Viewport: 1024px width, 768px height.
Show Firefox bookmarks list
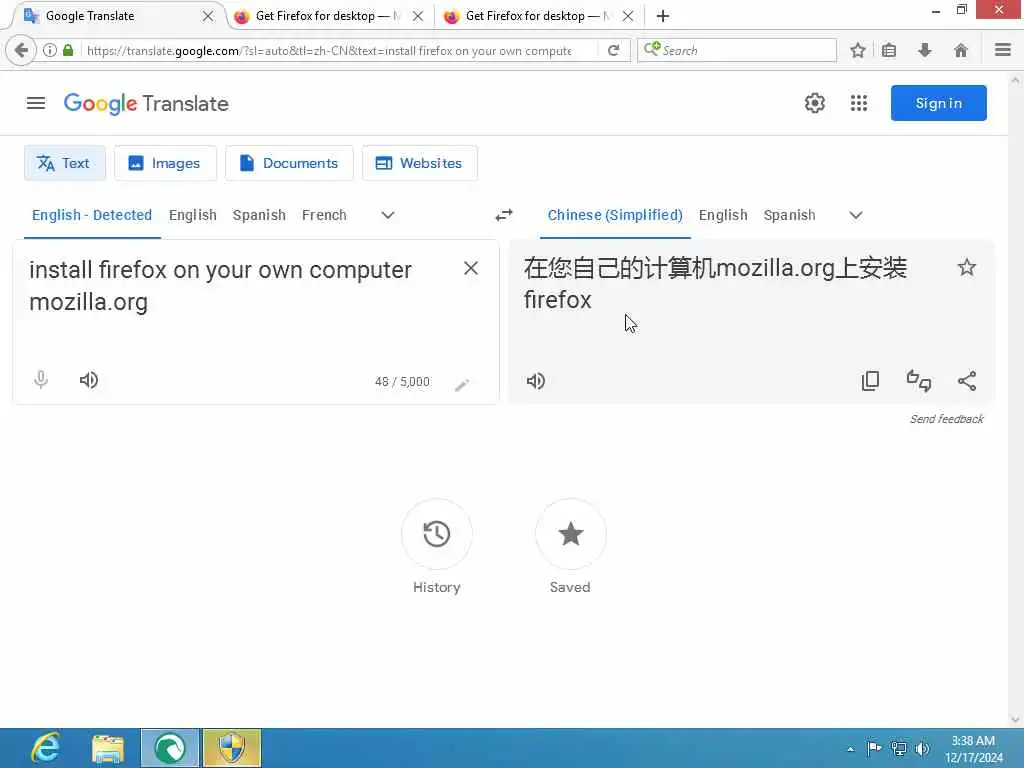pos(889,50)
